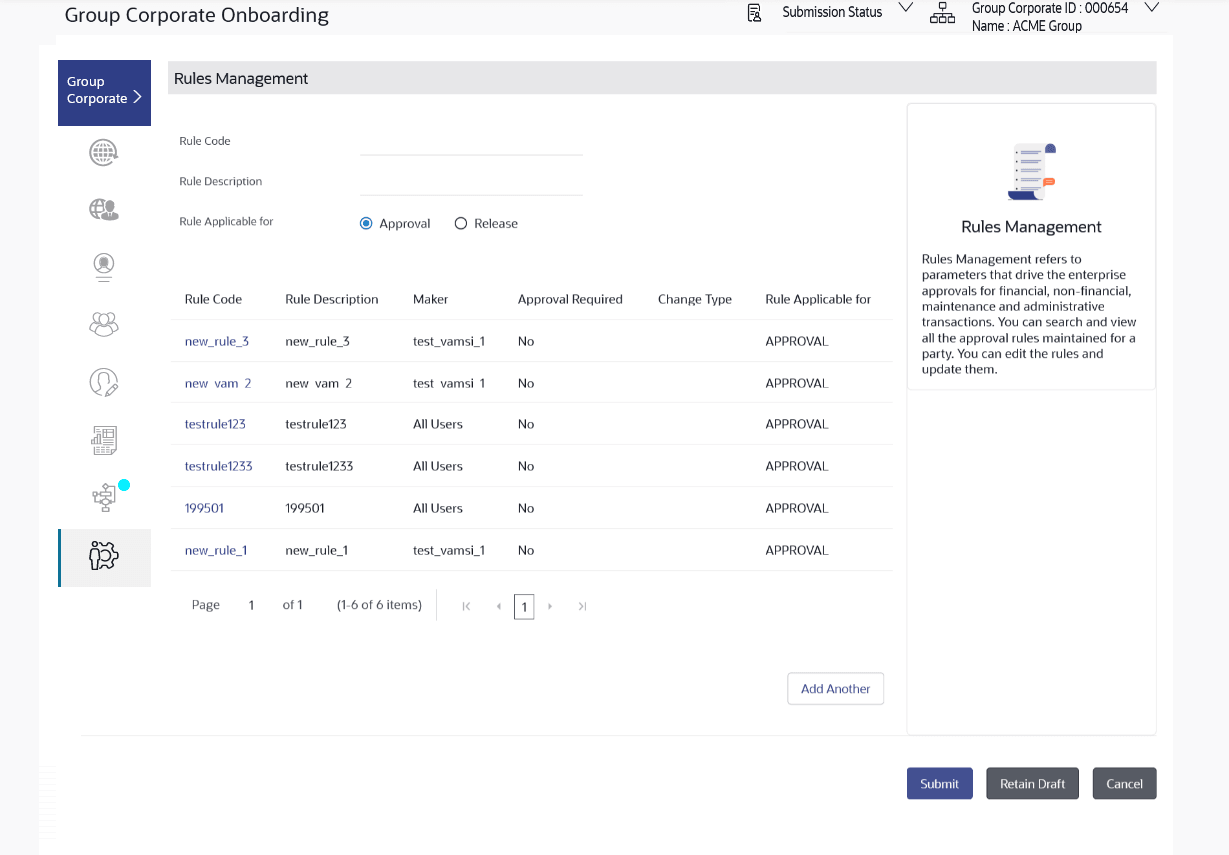The height and width of the screenshot is (855, 1229).
Task: Go to the last page arrow
Action: [x=582, y=606]
